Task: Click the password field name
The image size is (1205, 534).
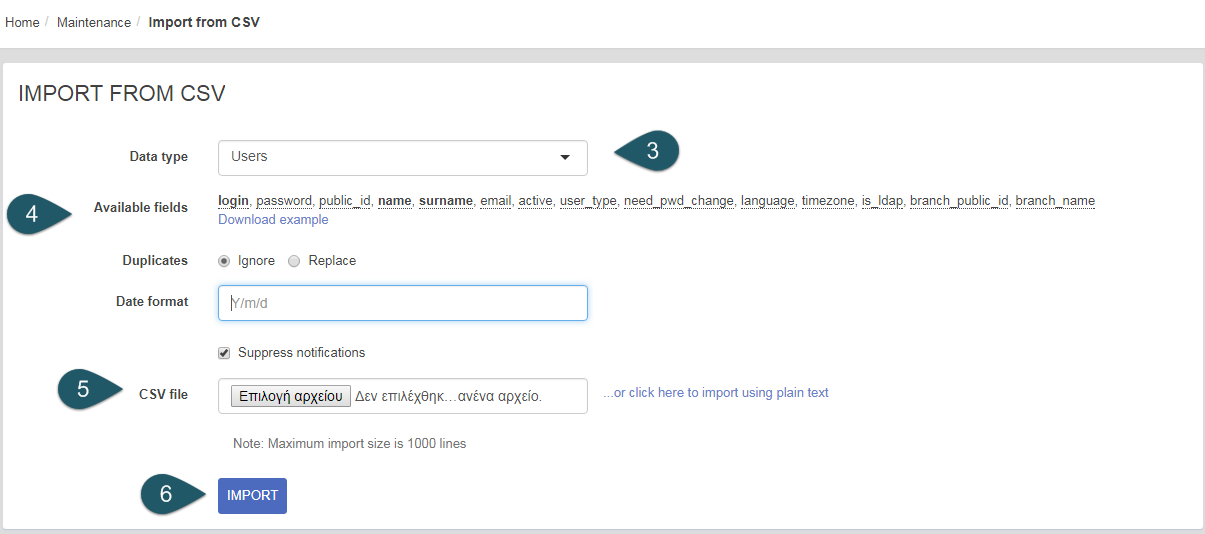Action: pos(284,201)
